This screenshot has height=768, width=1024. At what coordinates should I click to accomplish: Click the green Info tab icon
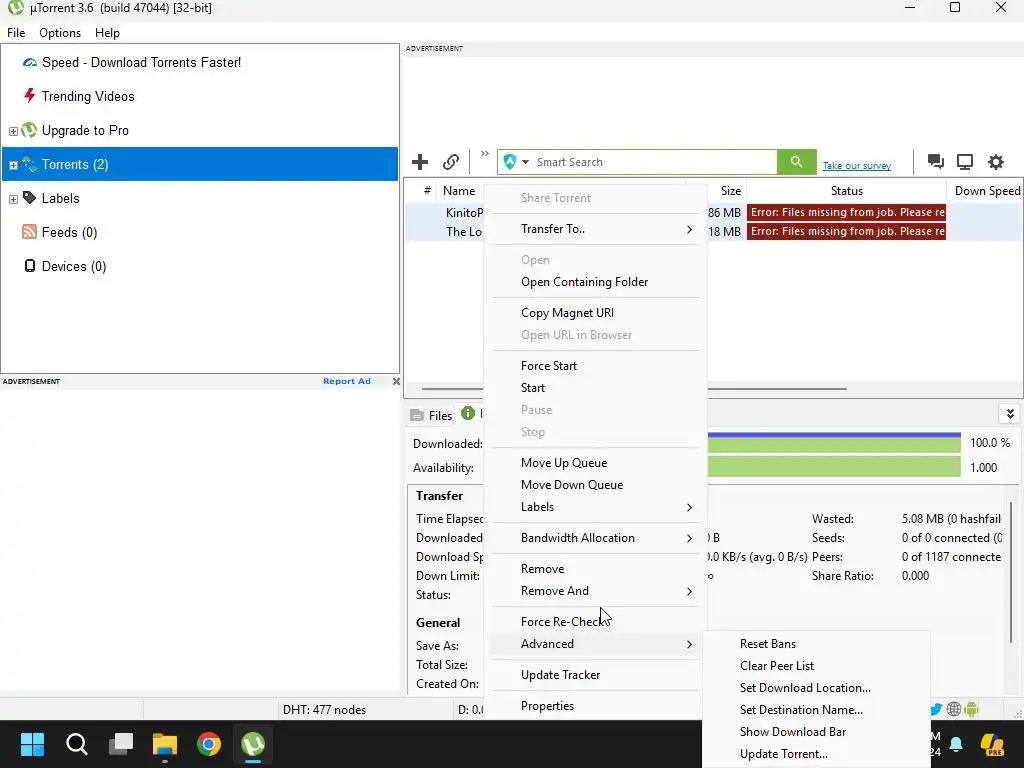pyautogui.click(x=468, y=413)
